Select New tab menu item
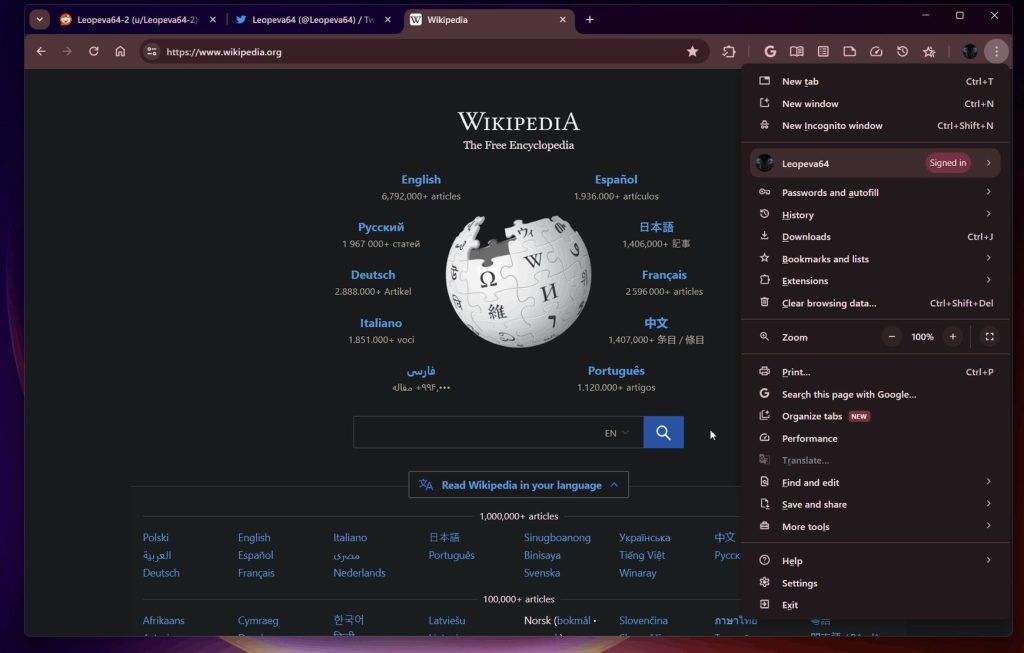This screenshot has width=1024, height=653. pos(875,82)
